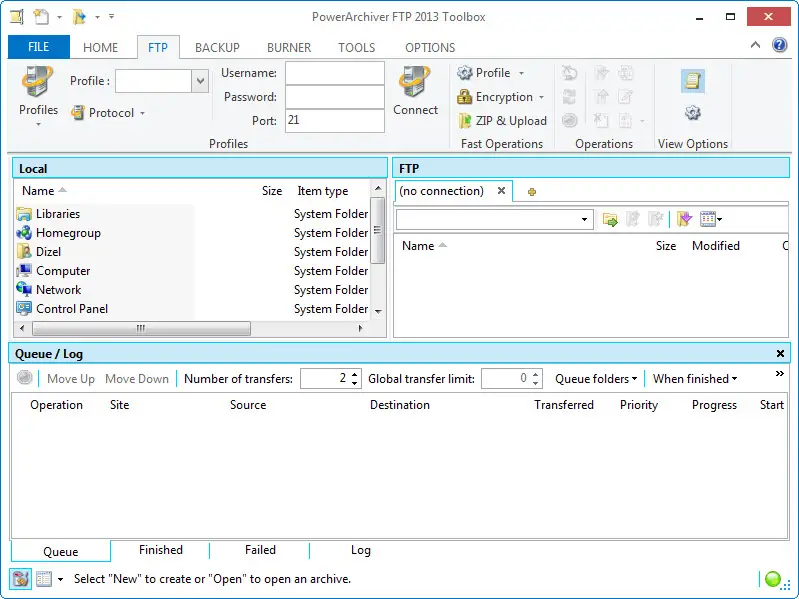Click the go-to-folder icon in the FTP toolbar
This screenshot has width=799, height=599.
coord(610,220)
